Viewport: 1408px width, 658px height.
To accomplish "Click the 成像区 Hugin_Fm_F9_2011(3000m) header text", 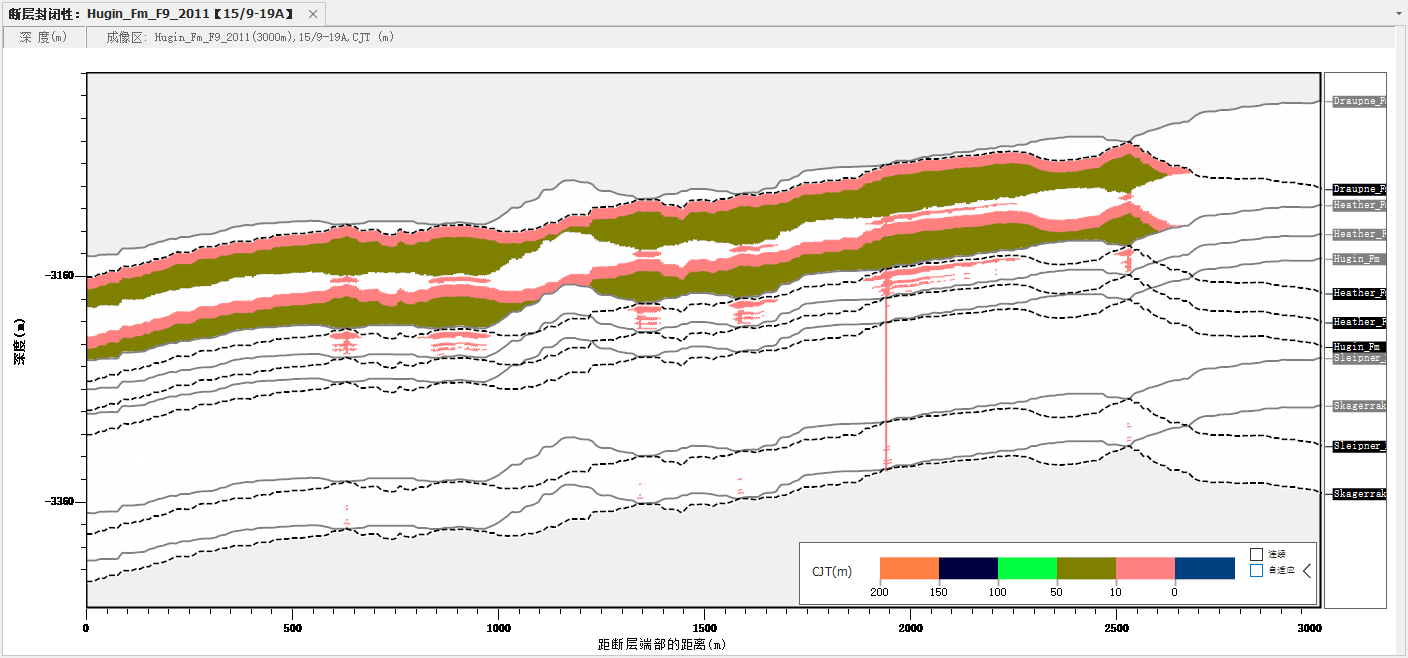I will [250, 37].
